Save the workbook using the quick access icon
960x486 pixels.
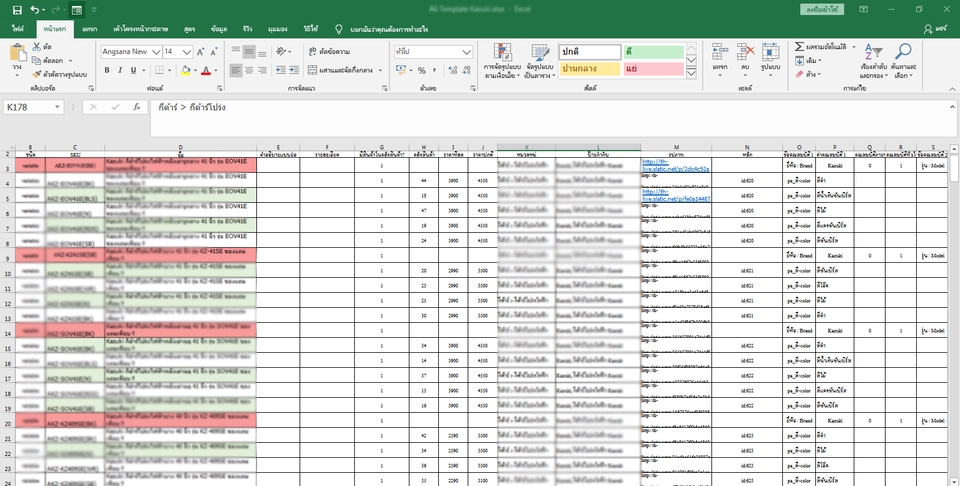point(17,10)
